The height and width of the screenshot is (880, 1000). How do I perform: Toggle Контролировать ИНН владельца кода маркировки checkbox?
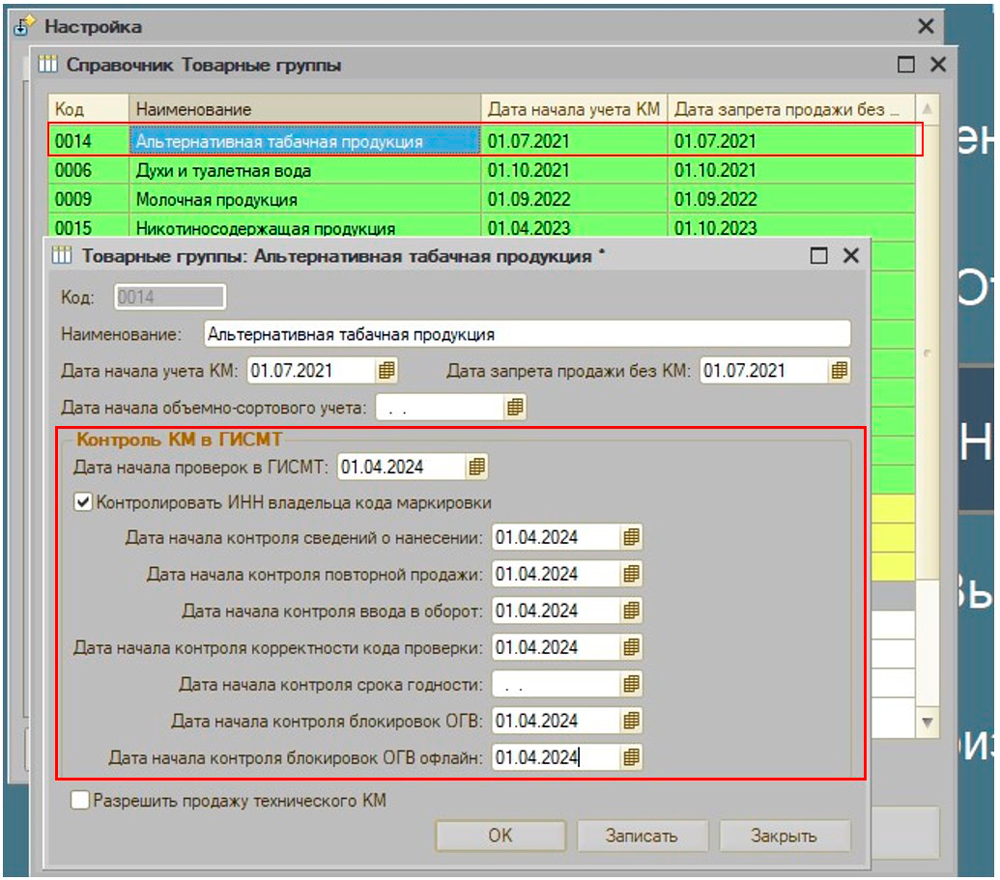(84, 502)
